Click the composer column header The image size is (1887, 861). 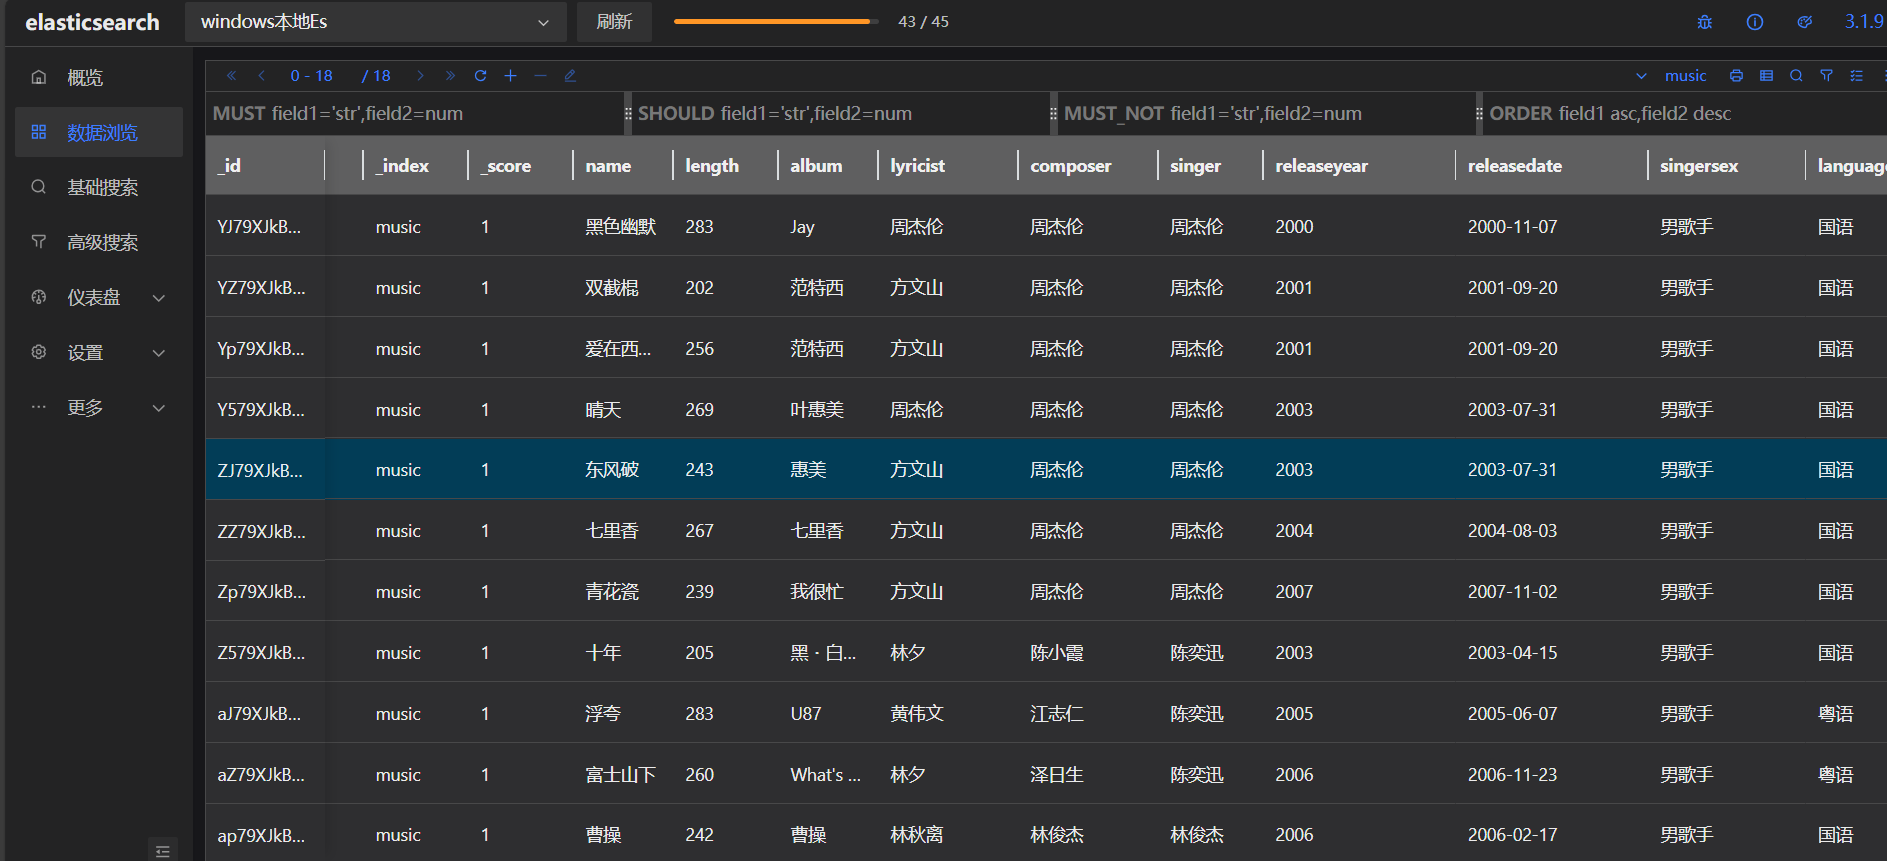tap(1087, 166)
